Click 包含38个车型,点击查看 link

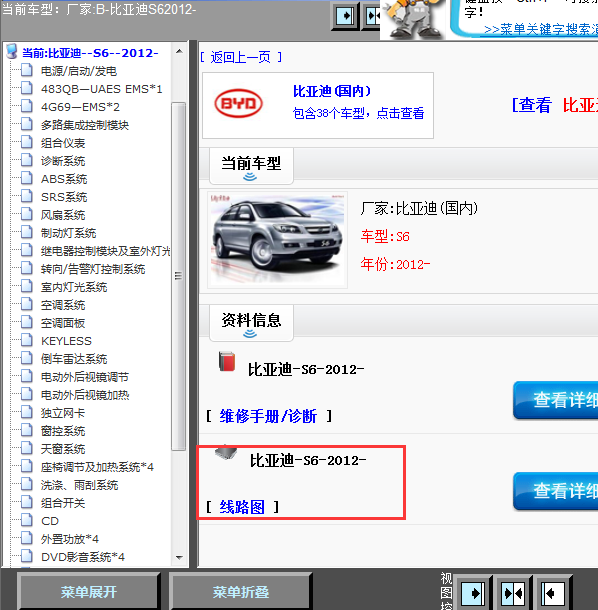[358, 114]
